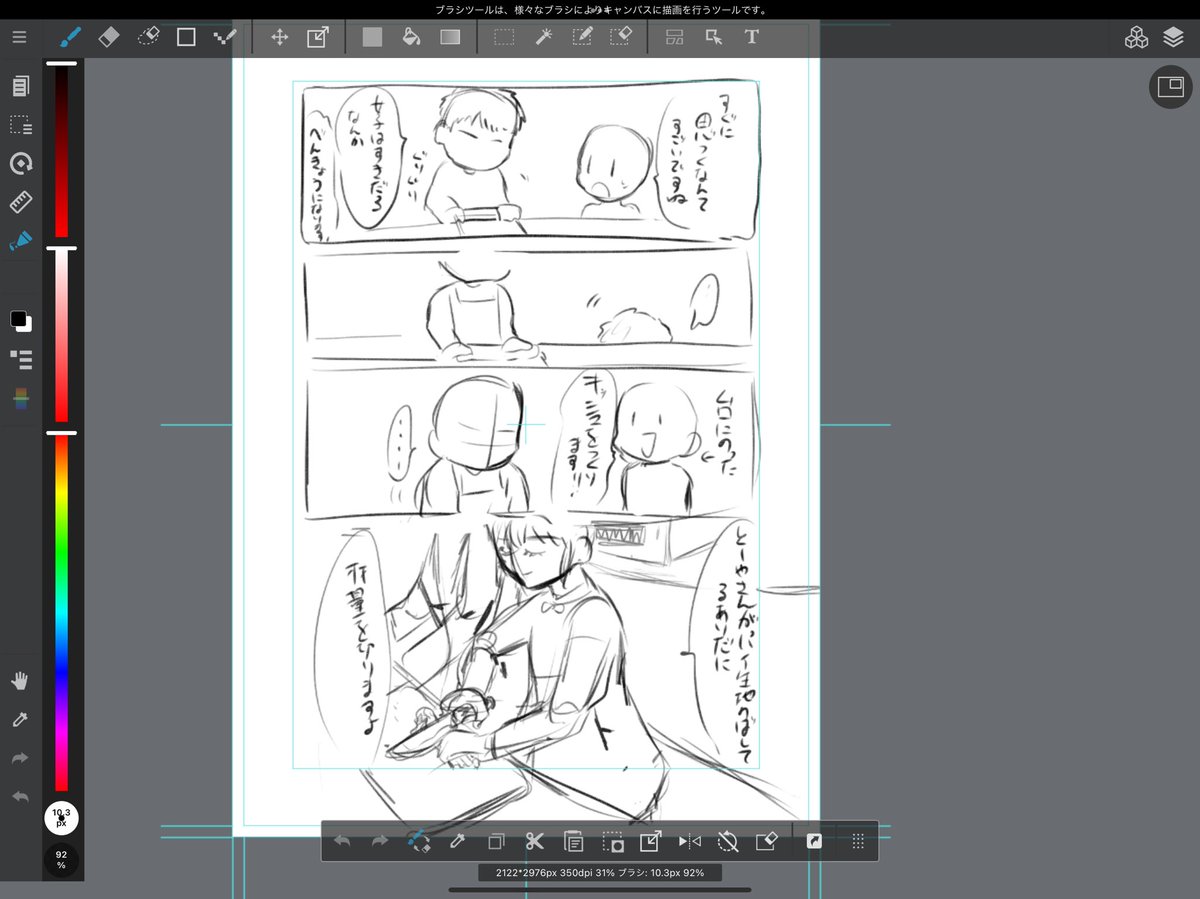Redo using the bottom shortcut bar
The height and width of the screenshot is (899, 1200).
[380, 841]
